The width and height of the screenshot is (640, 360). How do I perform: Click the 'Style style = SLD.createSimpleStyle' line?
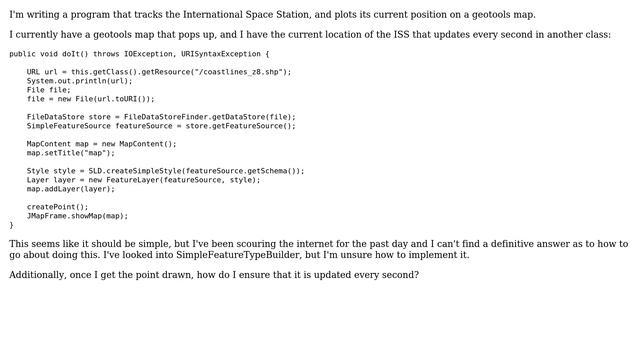166,171
